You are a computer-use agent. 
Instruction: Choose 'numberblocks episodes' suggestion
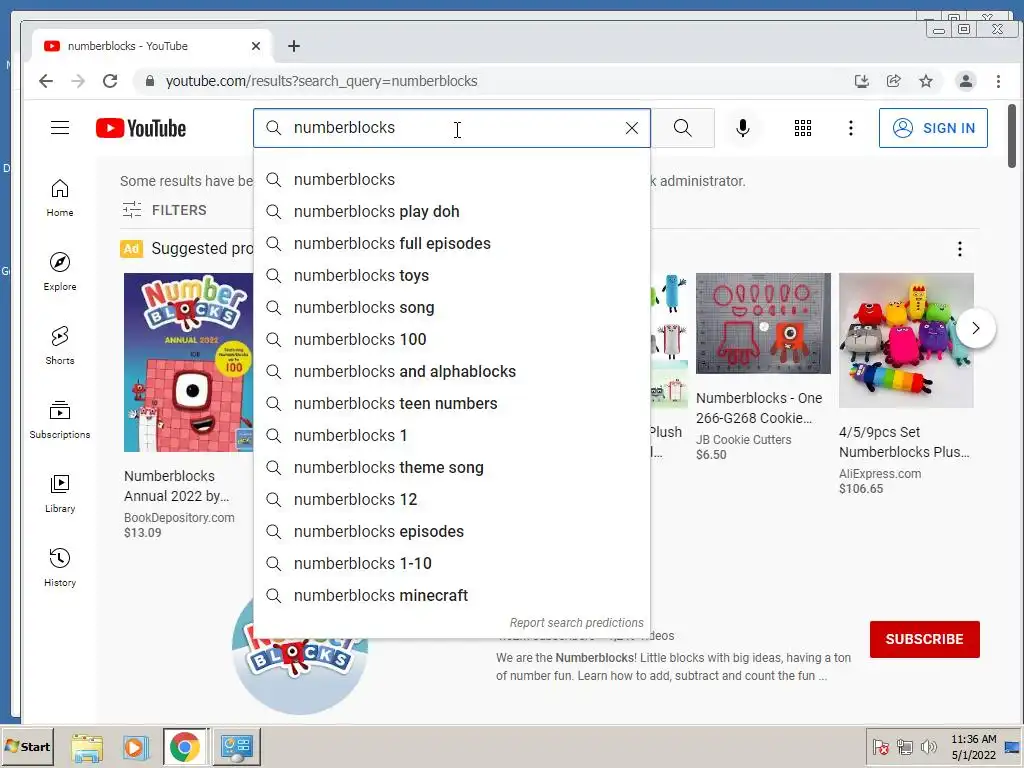pyautogui.click(x=452, y=532)
